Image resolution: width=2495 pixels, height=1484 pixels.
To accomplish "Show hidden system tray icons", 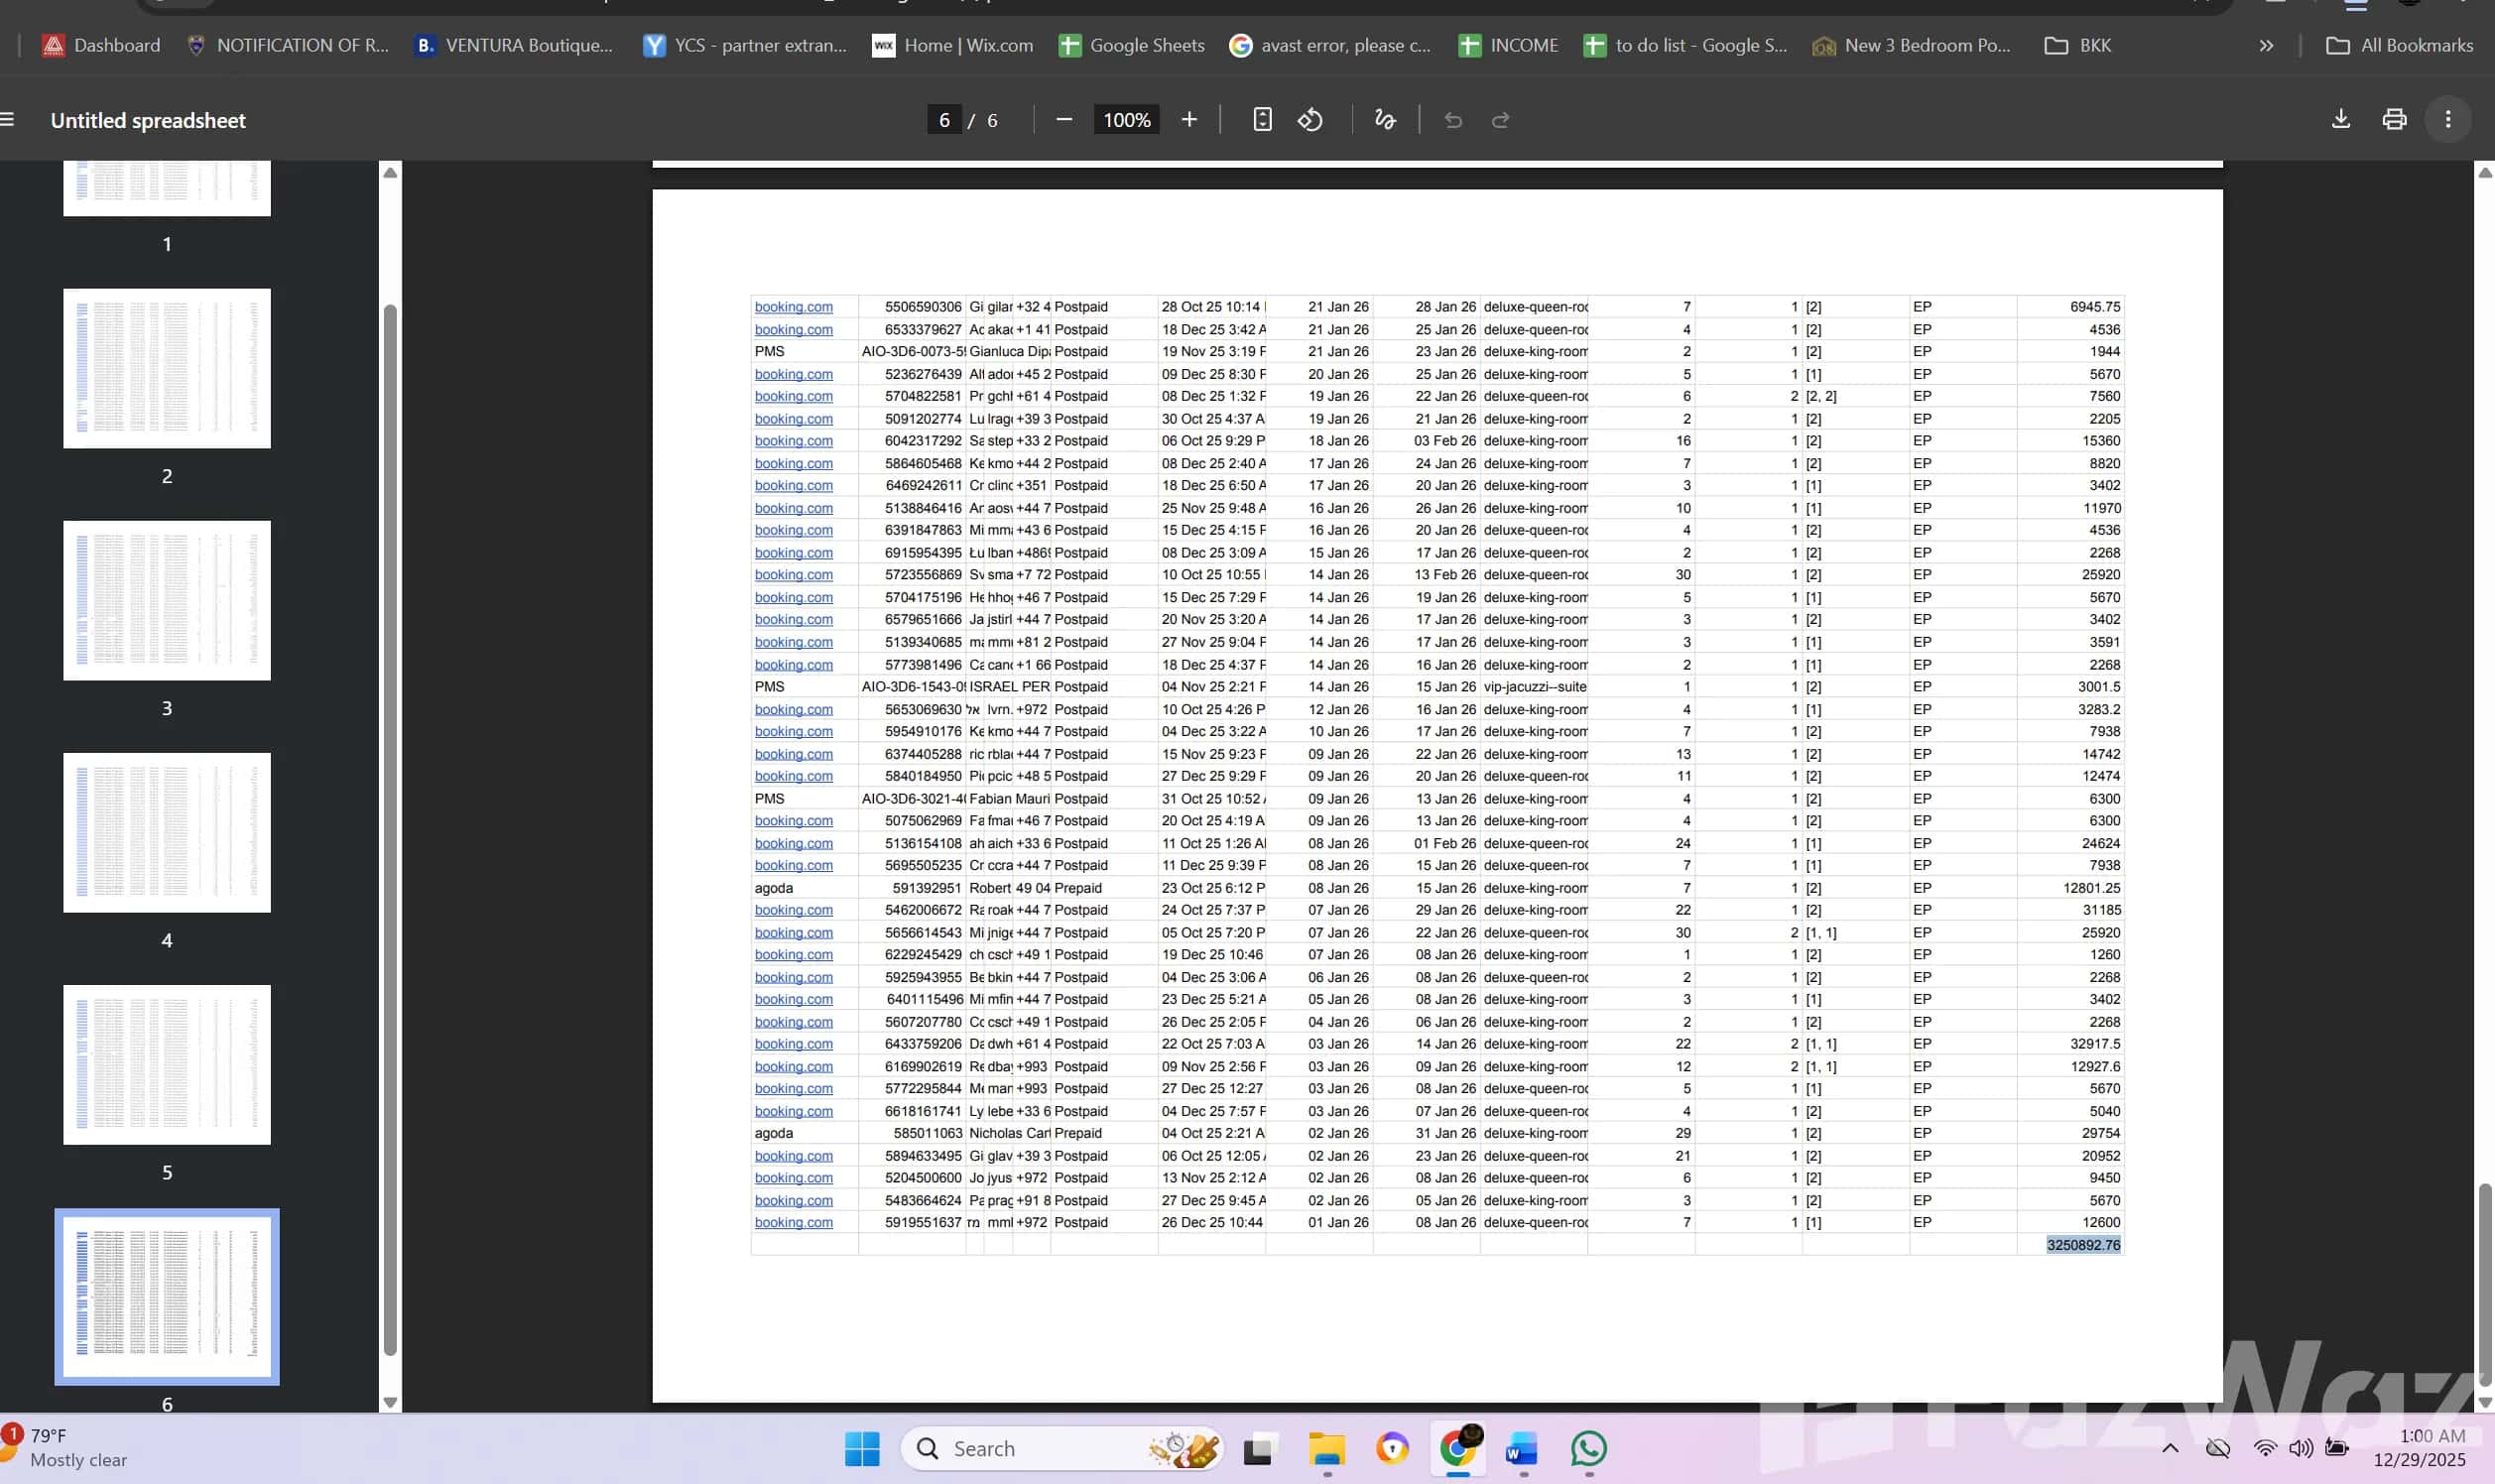I will [2170, 1448].
